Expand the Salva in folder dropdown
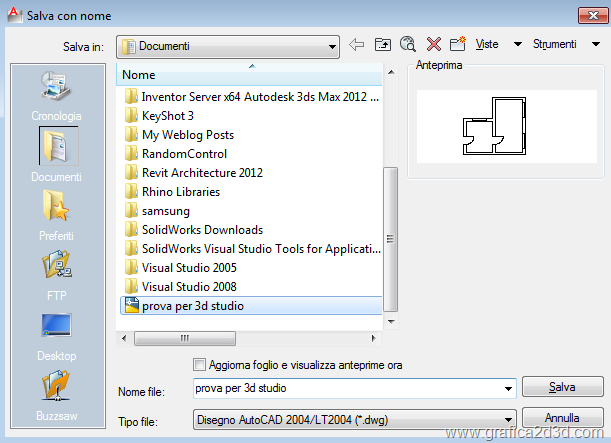611x443 pixels. pos(332,46)
